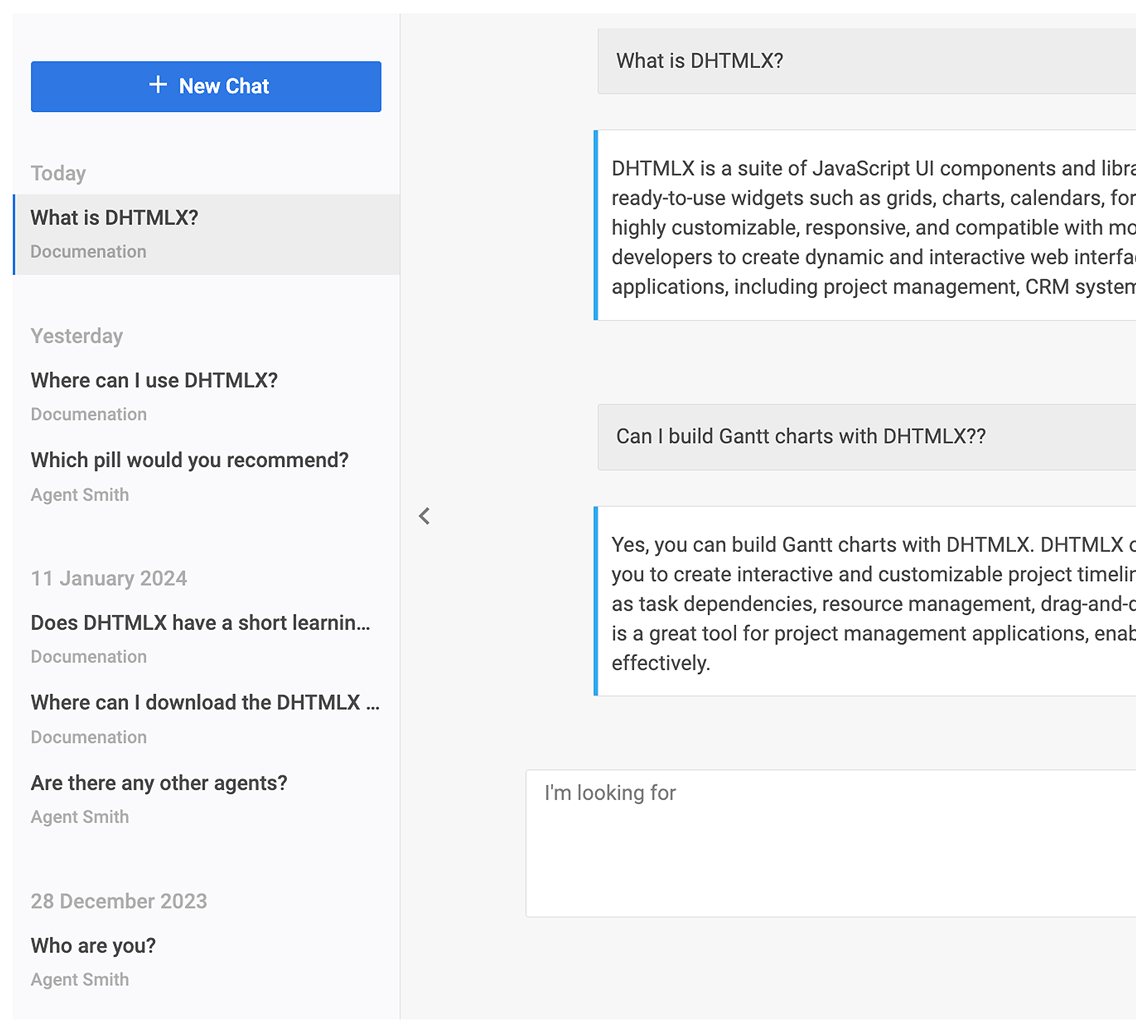Focus the 'I'm looking for' message input
1136x1032 pixels.
pyautogui.click(x=830, y=844)
